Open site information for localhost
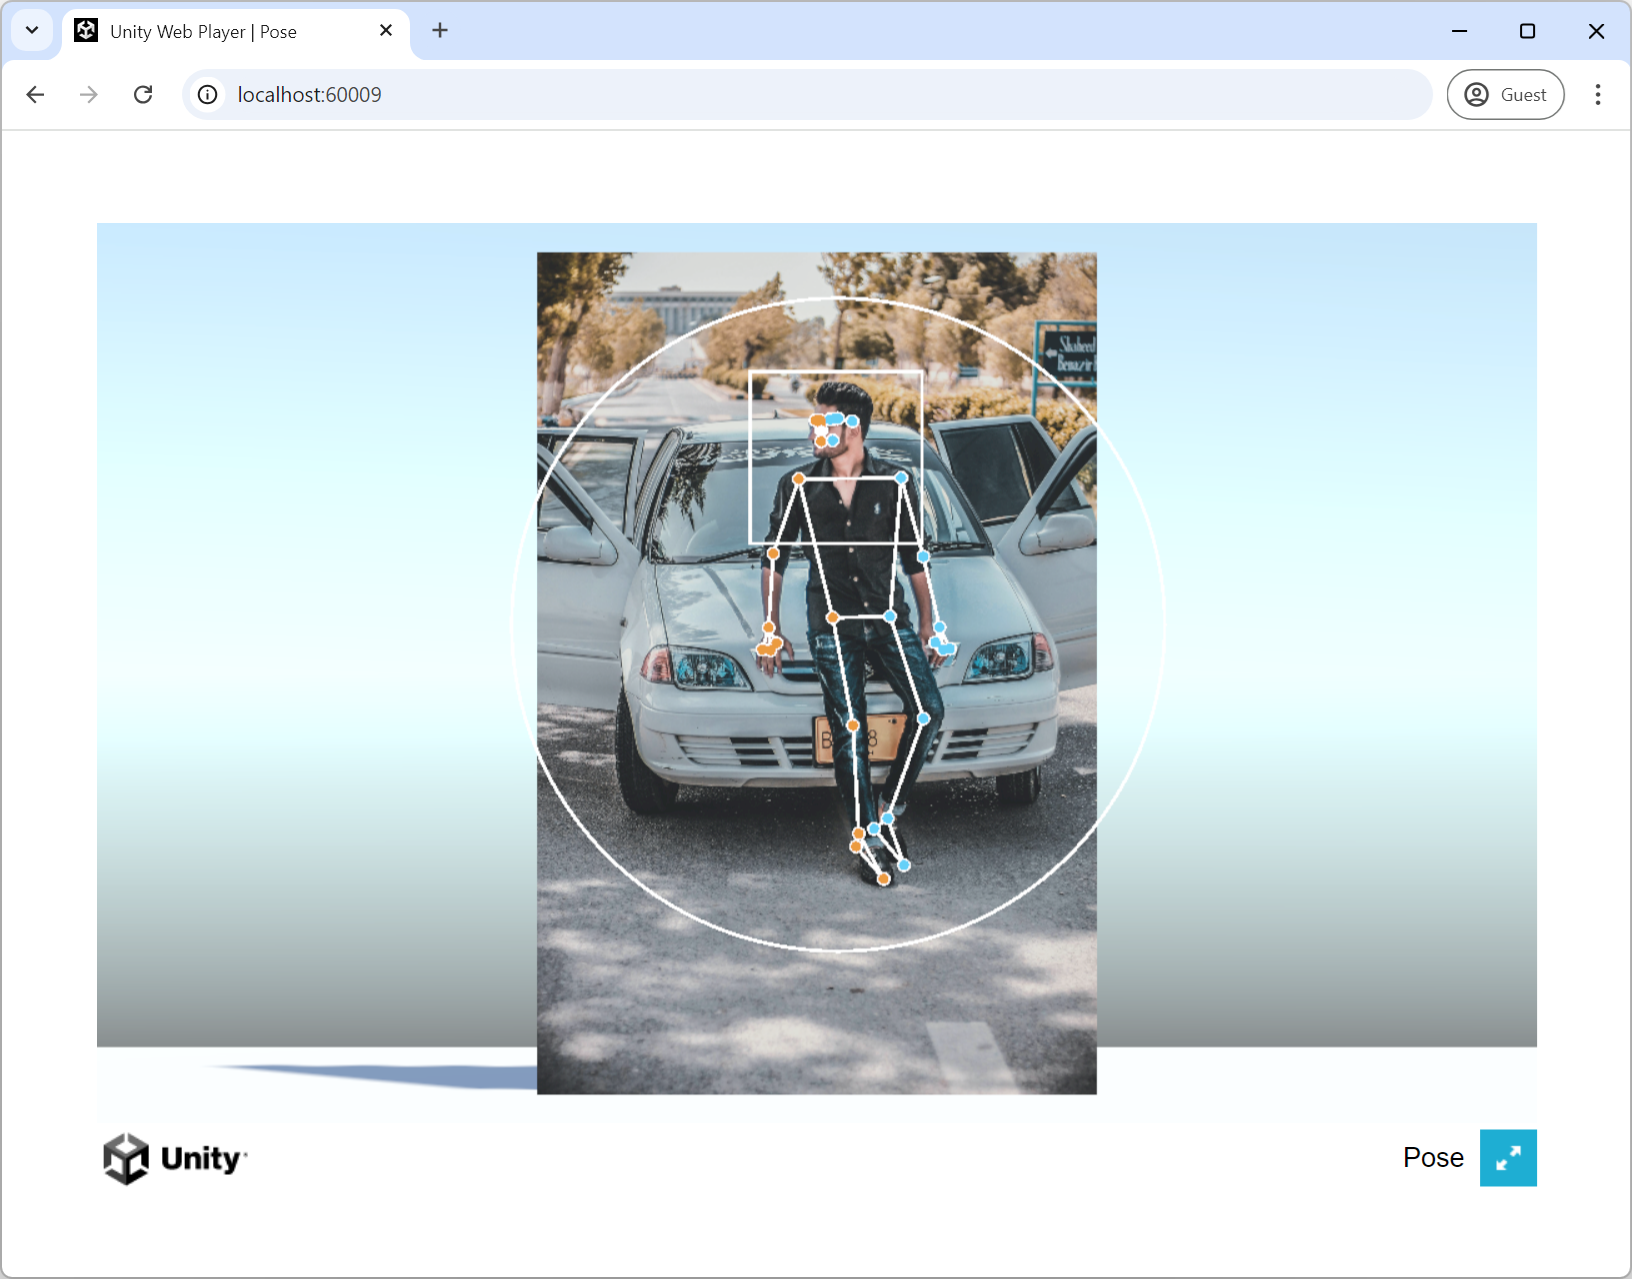The image size is (1632, 1279). click(x=207, y=94)
